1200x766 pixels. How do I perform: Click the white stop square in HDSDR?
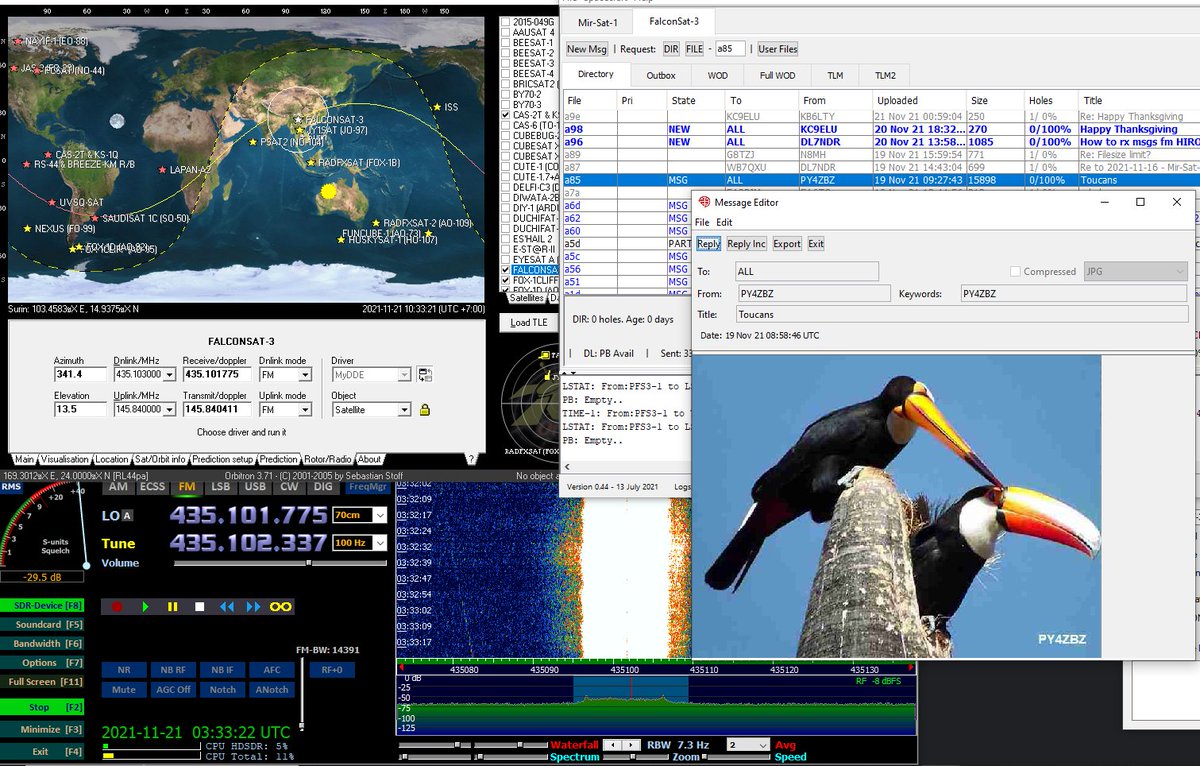[x=199, y=607]
